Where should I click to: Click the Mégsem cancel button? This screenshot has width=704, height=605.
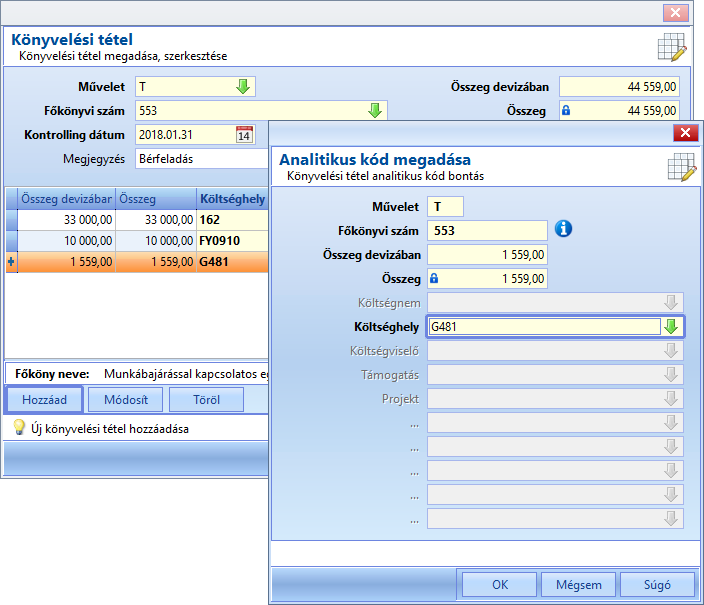coord(578,584)
